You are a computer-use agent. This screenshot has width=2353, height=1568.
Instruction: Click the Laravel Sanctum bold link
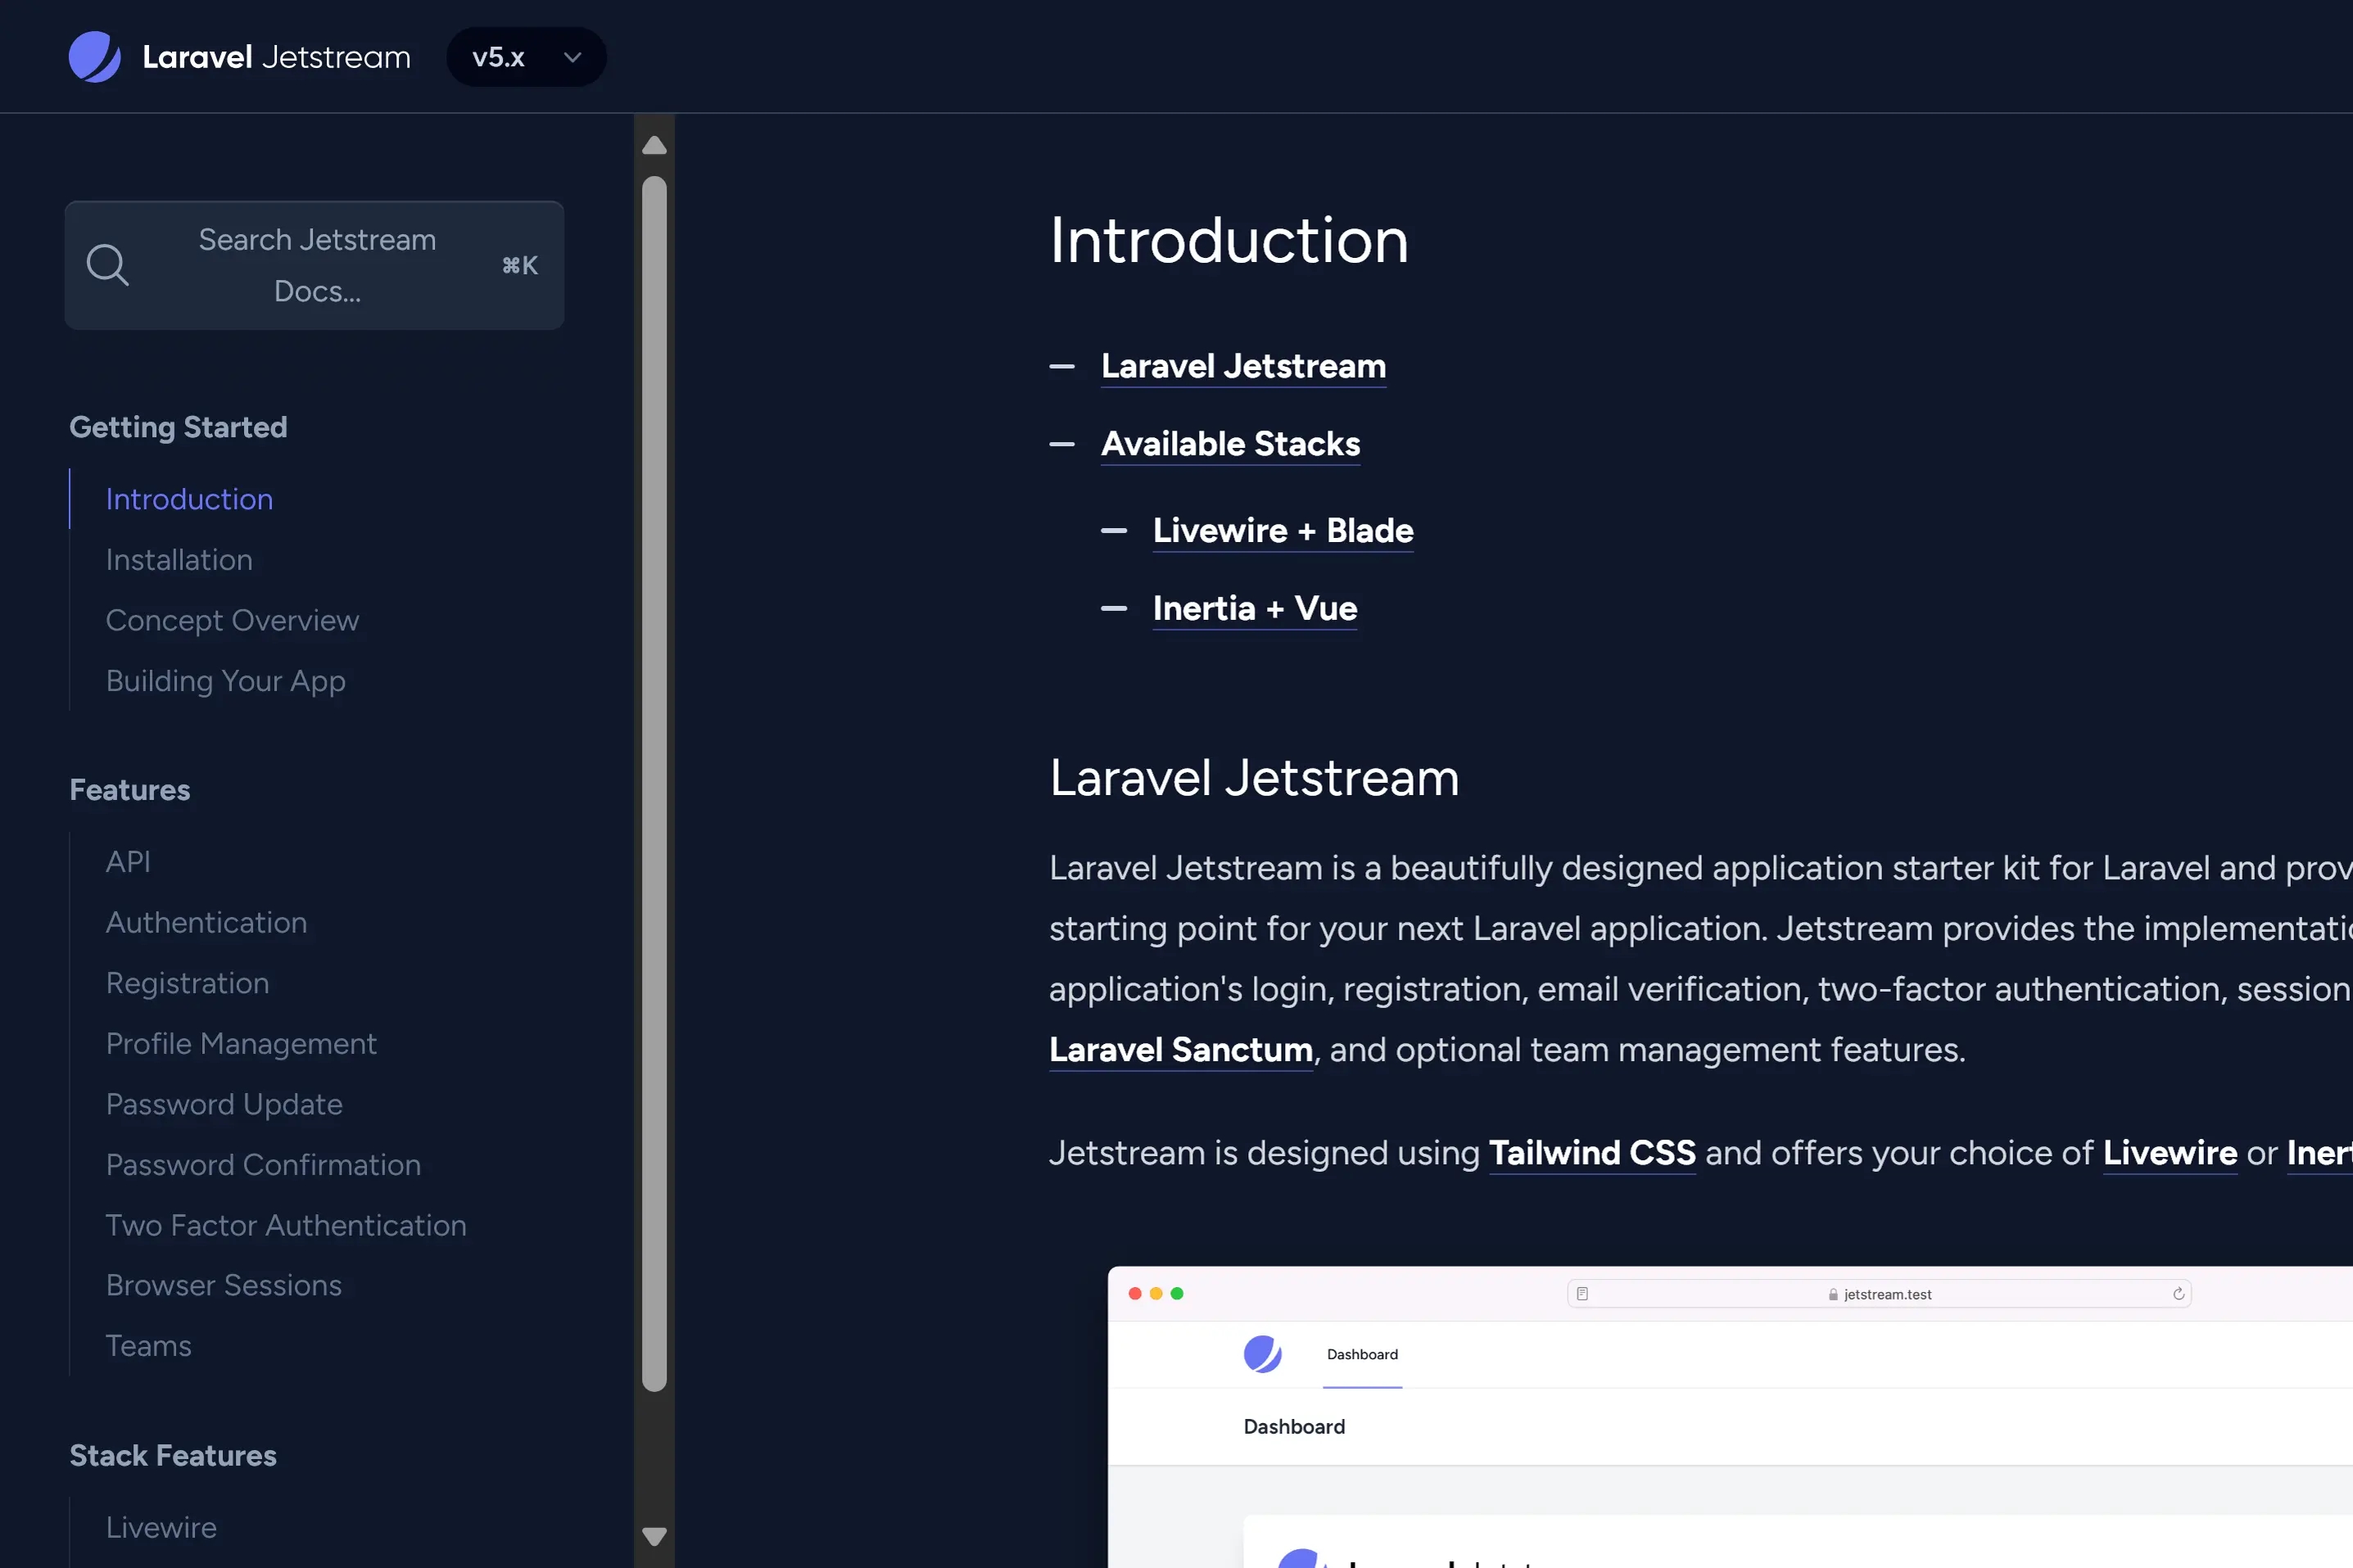[x=1180, y=1048]
